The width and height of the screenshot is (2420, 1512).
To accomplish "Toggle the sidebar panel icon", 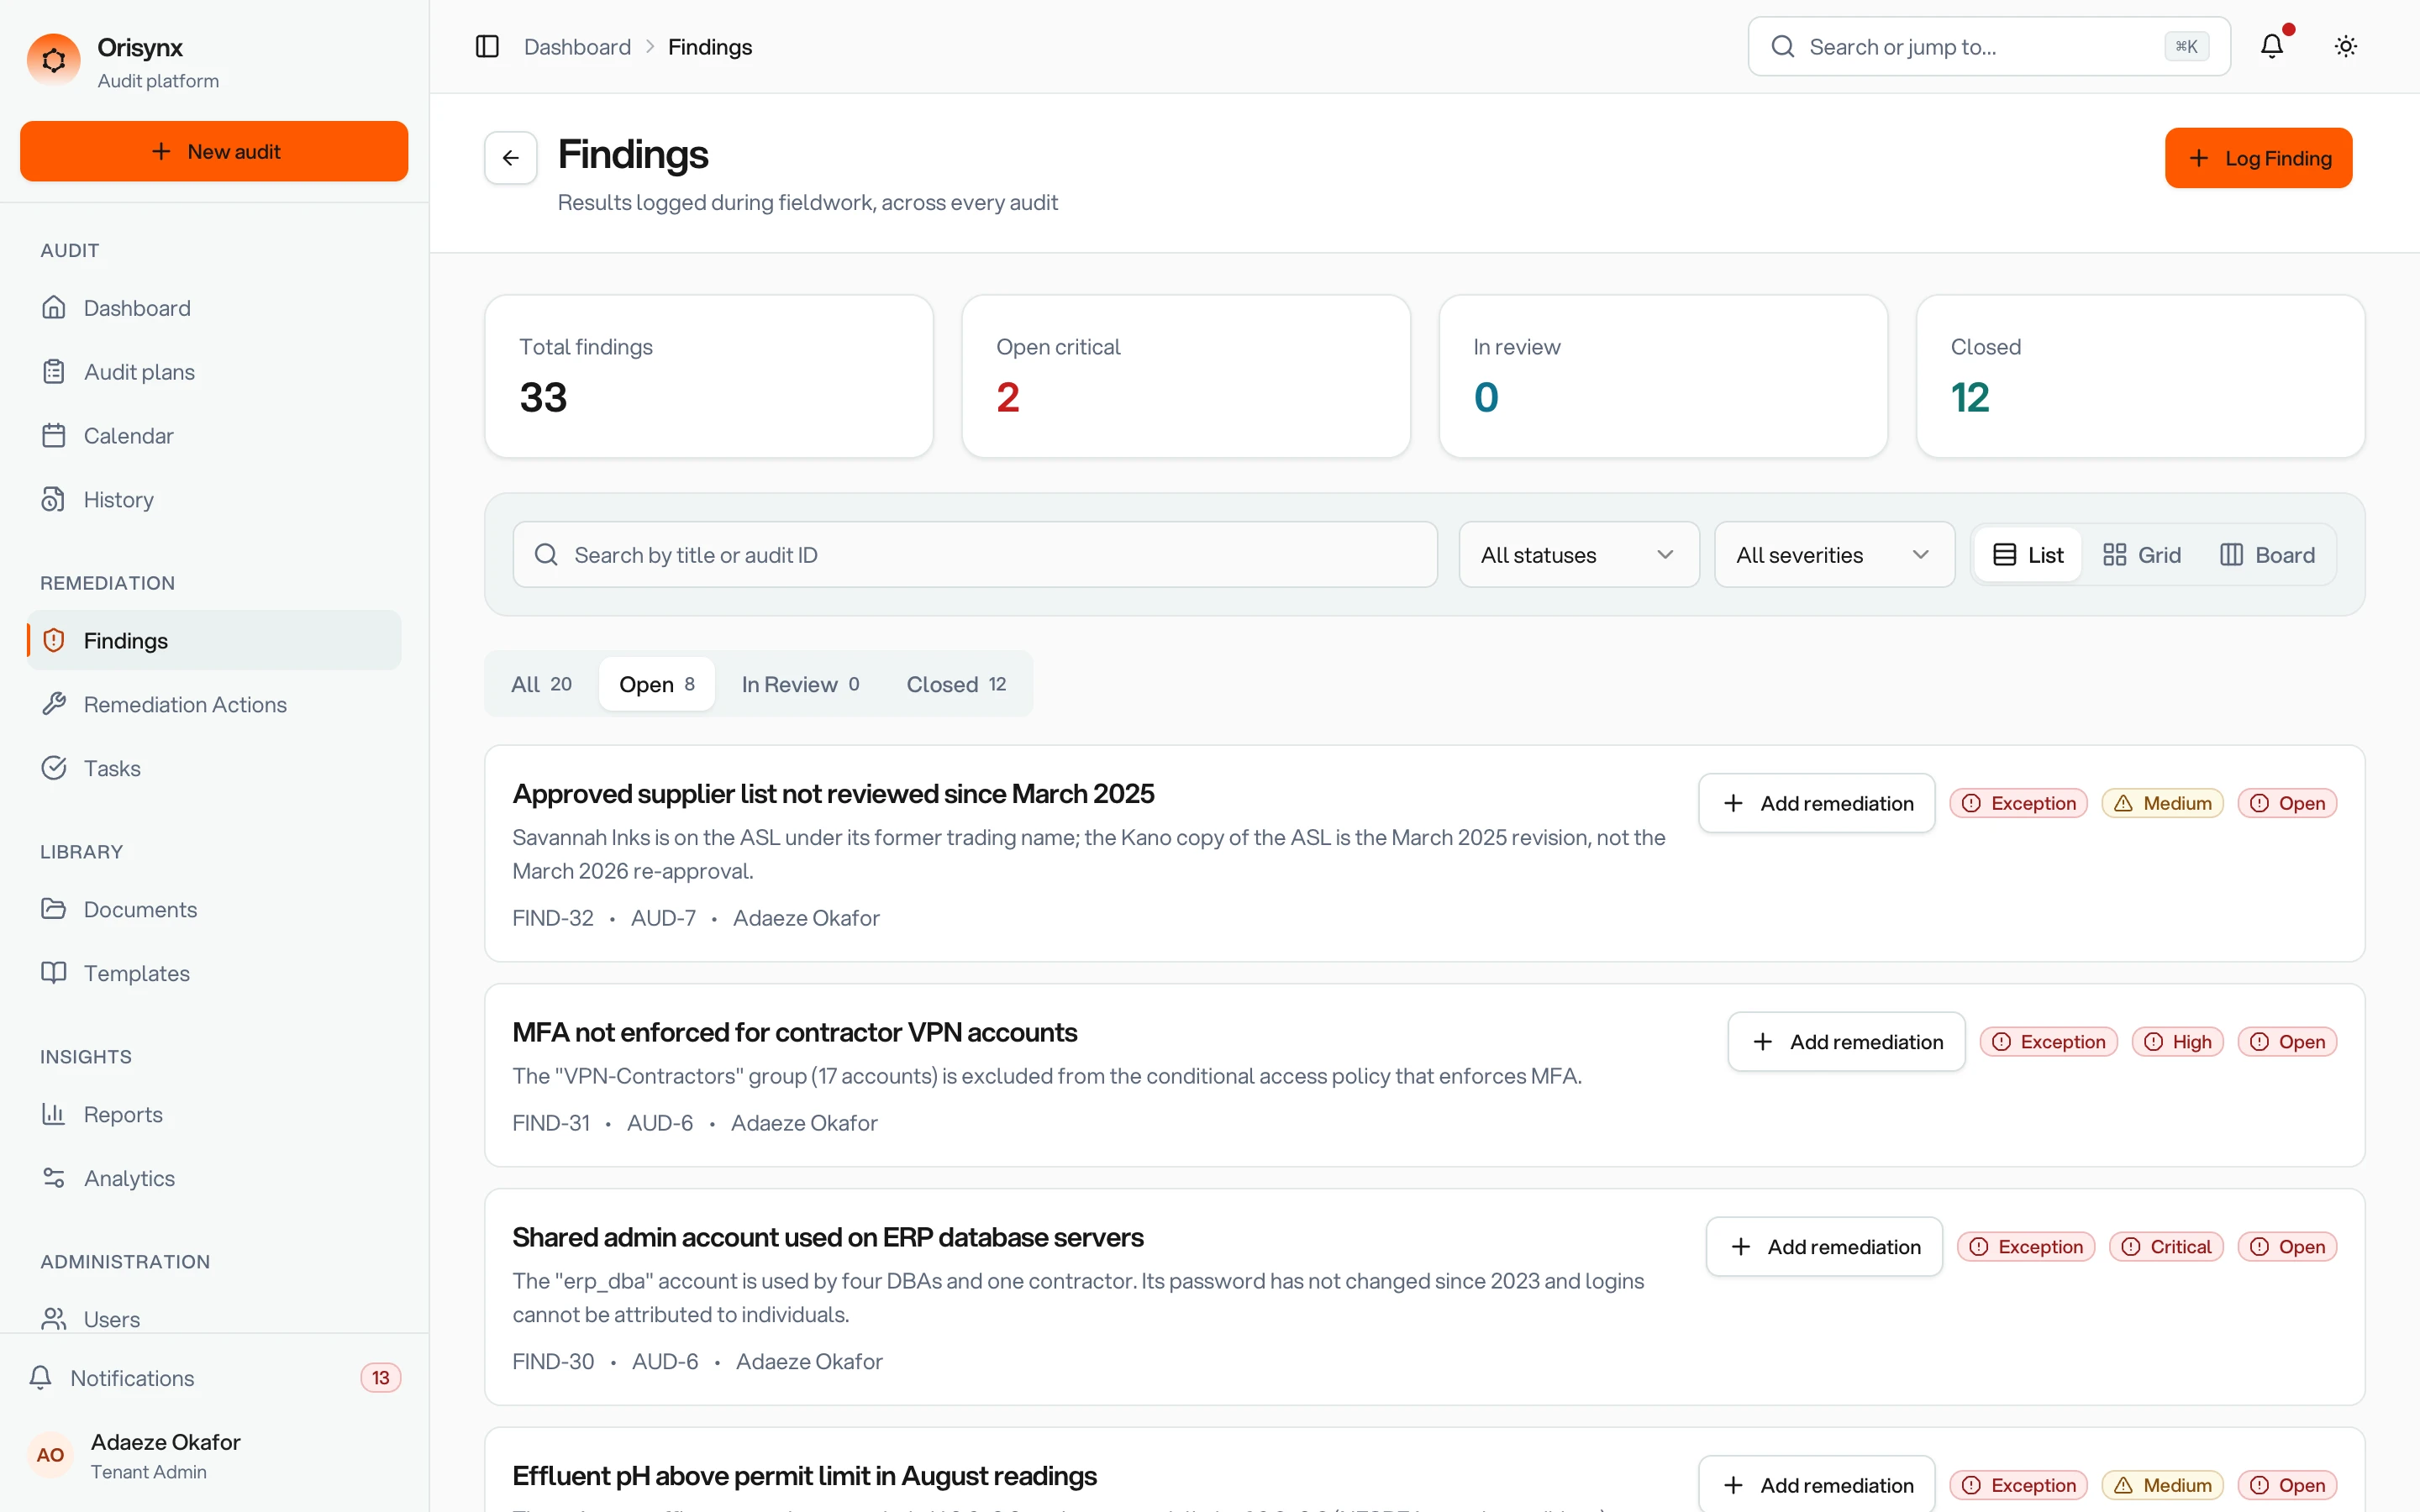I will point(487,47).
